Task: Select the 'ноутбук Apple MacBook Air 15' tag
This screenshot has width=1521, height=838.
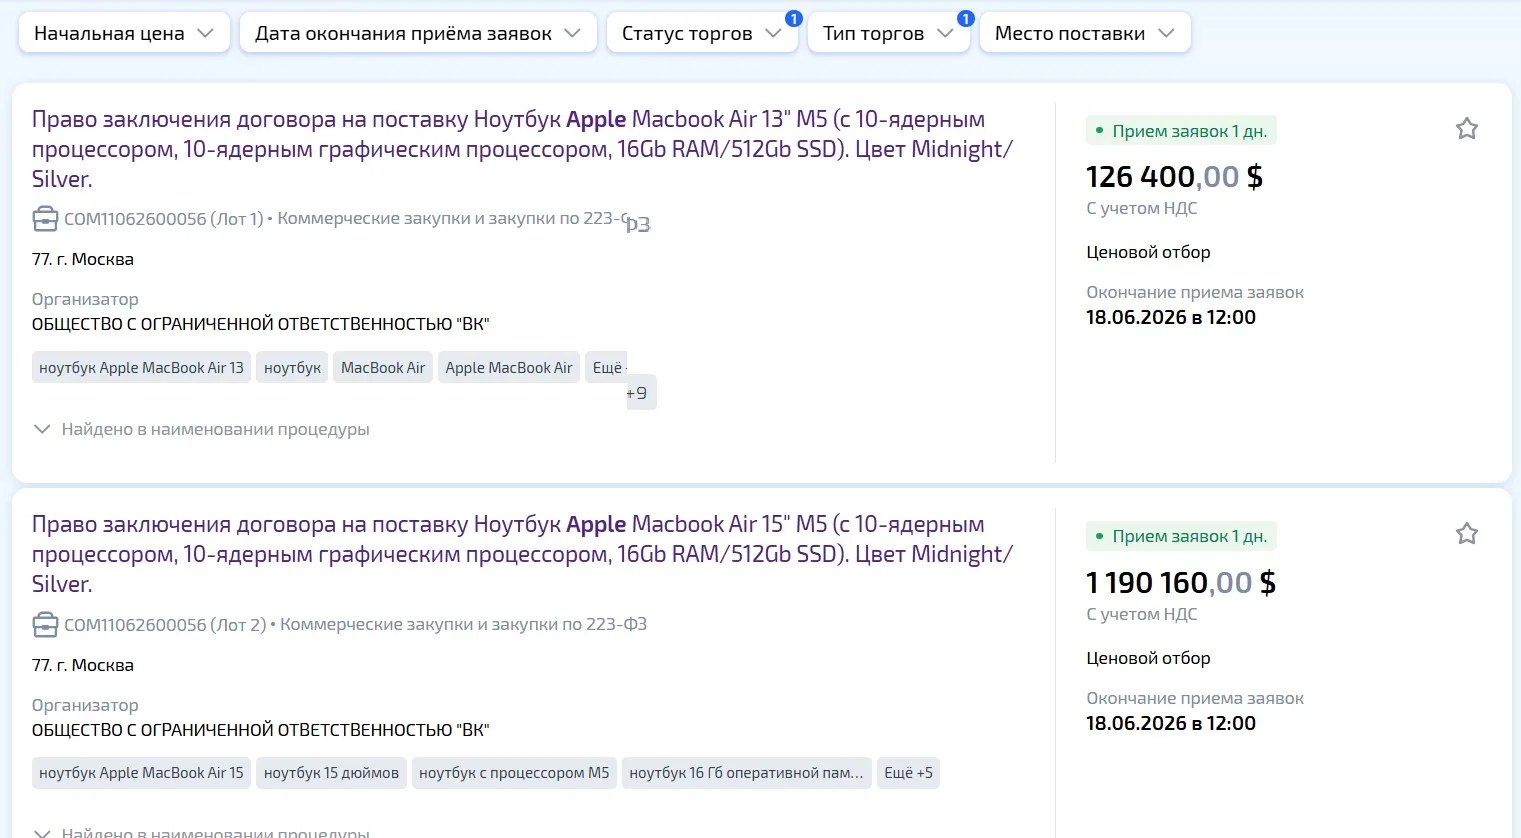Action: pos(141,773)
